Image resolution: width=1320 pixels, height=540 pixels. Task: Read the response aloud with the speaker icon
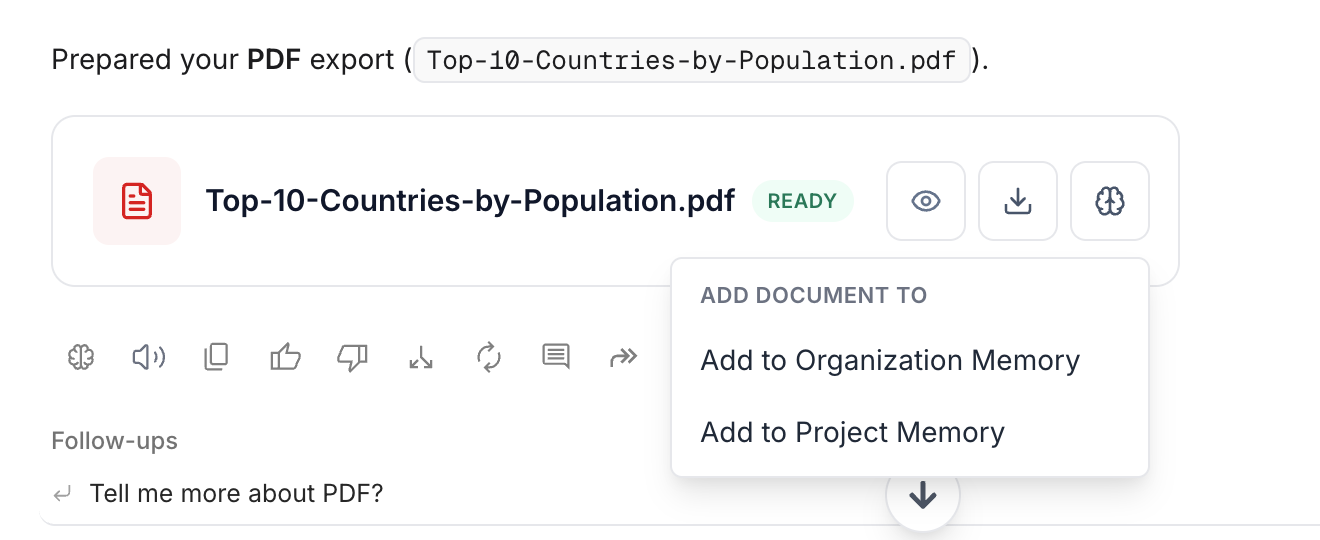point(149,356)
